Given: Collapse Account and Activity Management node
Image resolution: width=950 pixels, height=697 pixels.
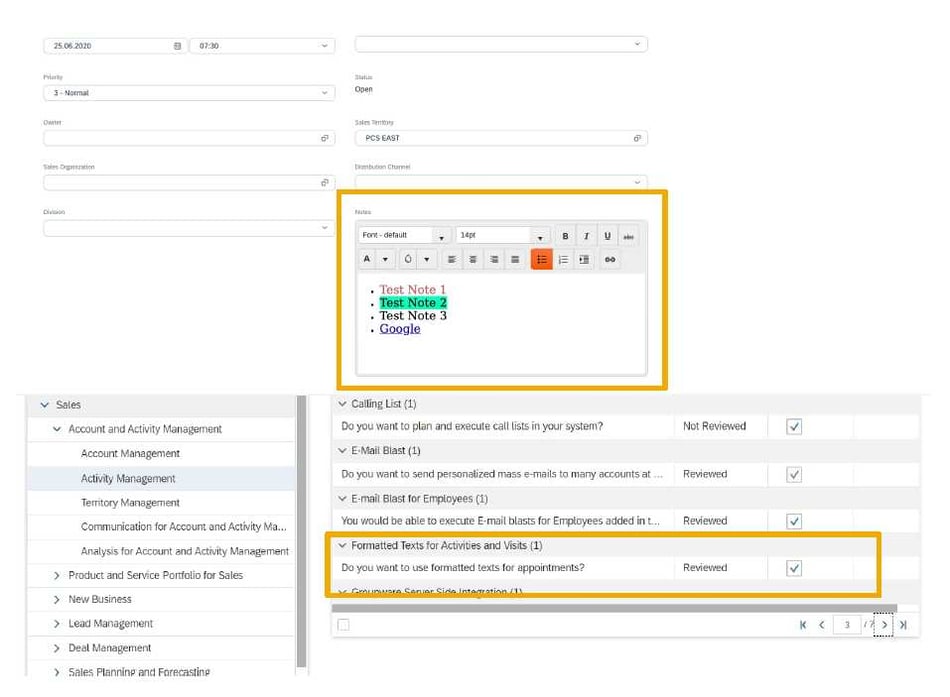Looking at the screenshot, I should click(57, 429).
